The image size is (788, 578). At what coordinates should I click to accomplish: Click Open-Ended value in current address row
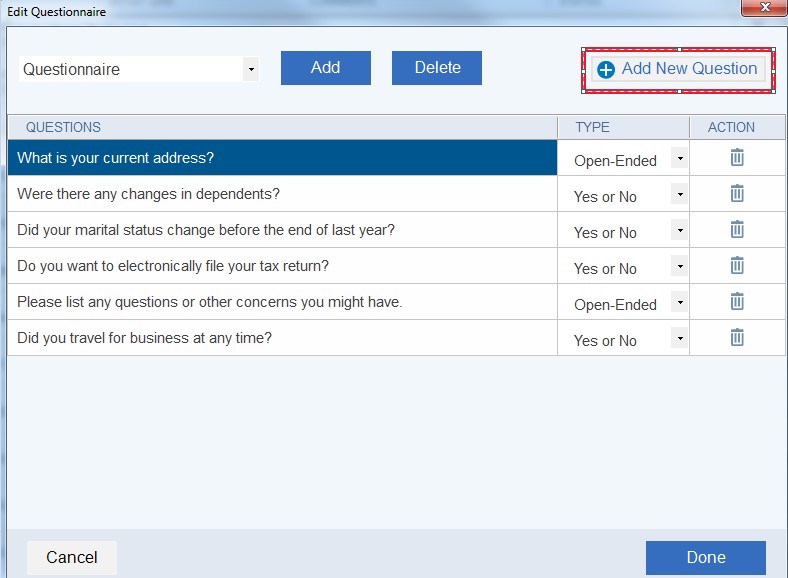615,161
